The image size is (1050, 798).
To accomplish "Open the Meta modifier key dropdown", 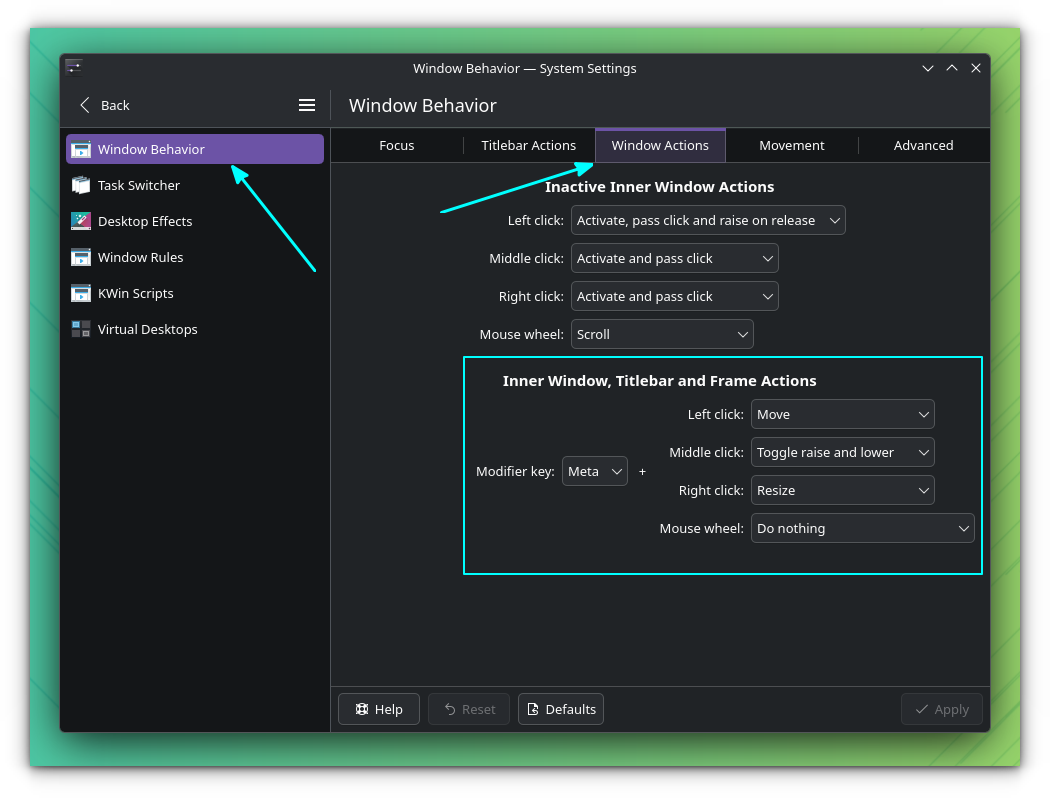I will coord(595,471).
